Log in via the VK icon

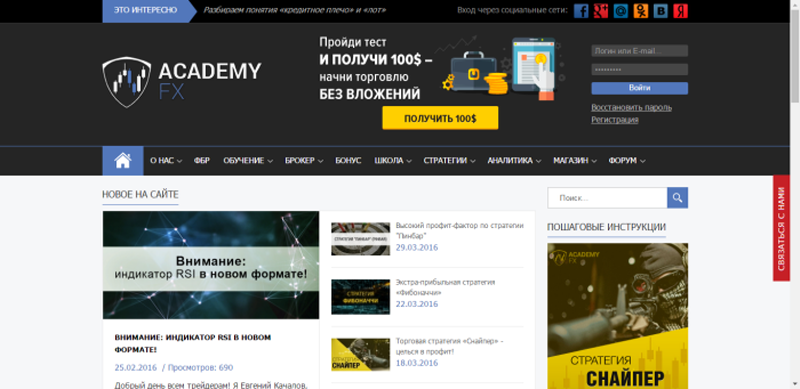click(661, 11)
